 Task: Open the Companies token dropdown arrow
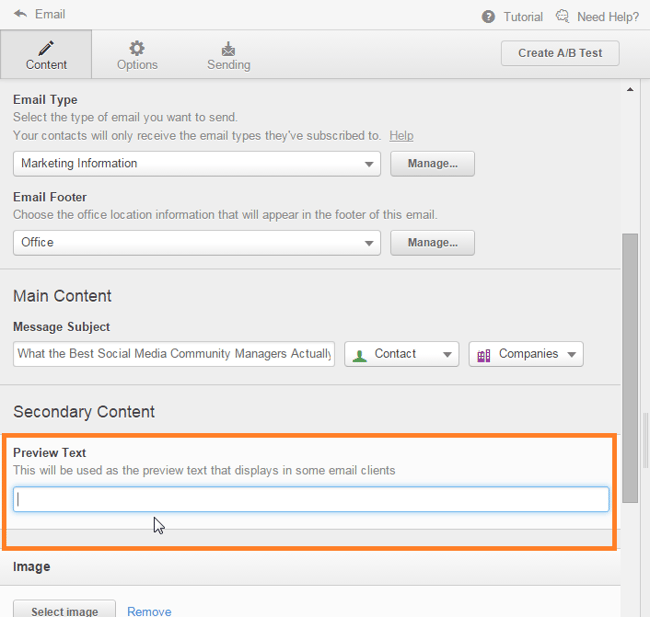pos(571,354)
